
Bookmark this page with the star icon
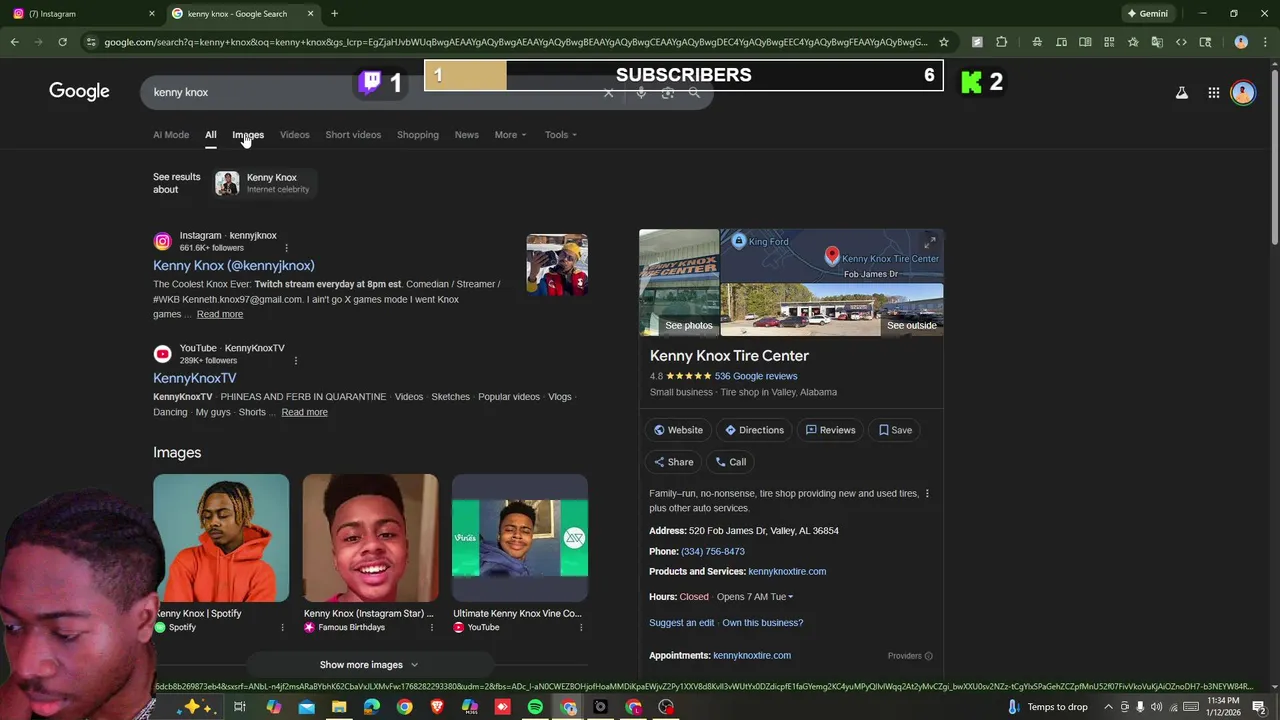point(943,42)
